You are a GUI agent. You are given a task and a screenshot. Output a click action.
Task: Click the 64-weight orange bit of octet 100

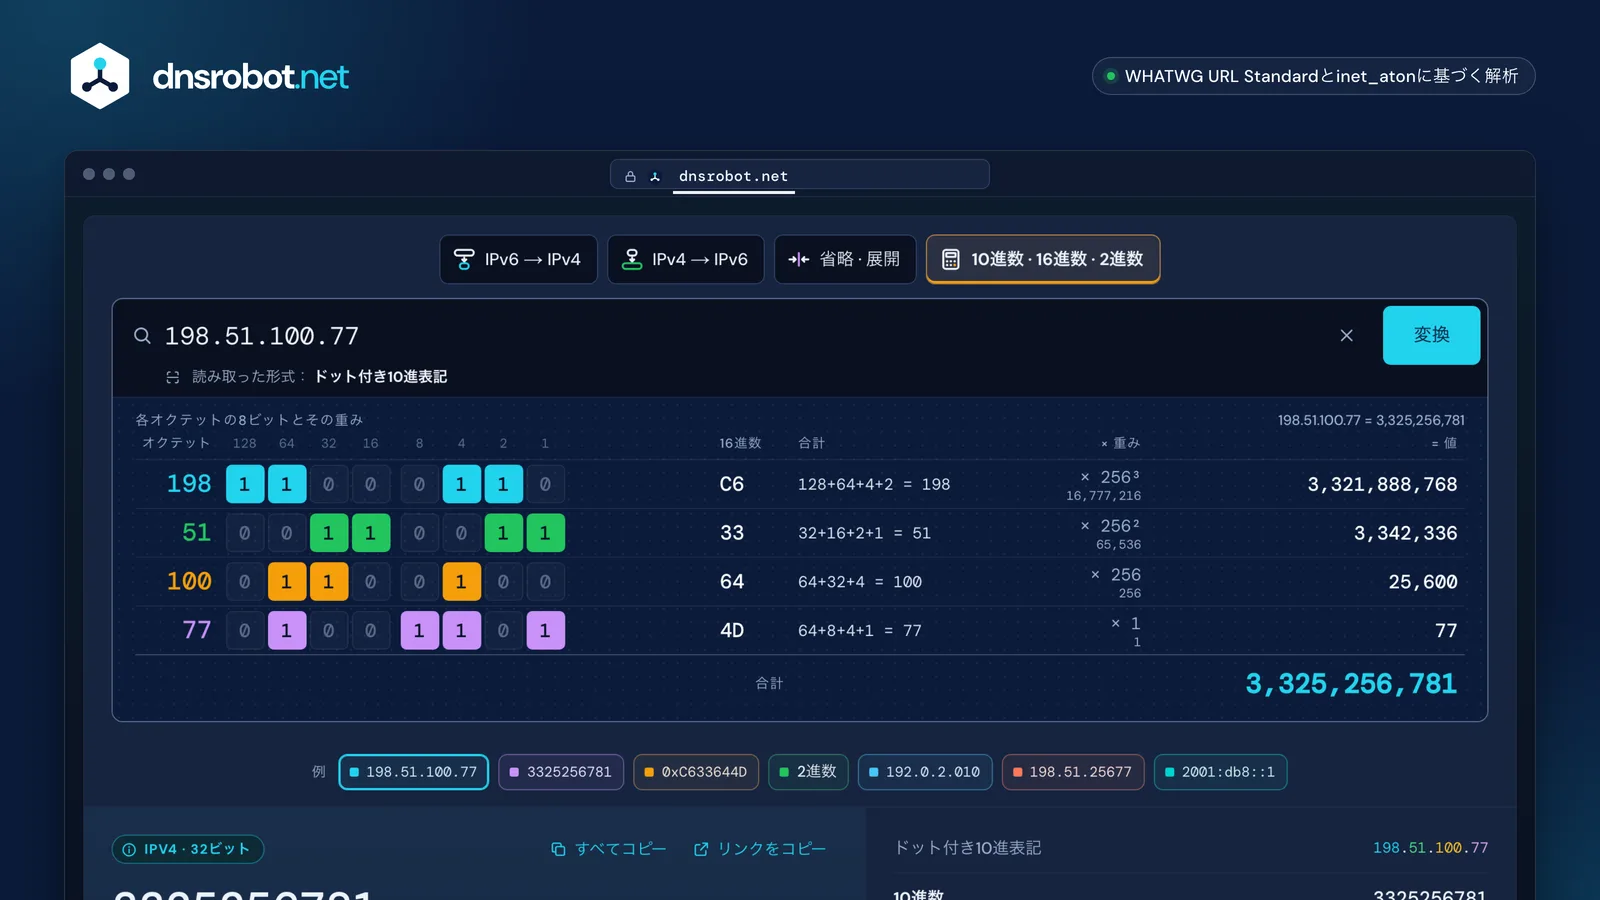pyautogui.click(x=287, y=582)
